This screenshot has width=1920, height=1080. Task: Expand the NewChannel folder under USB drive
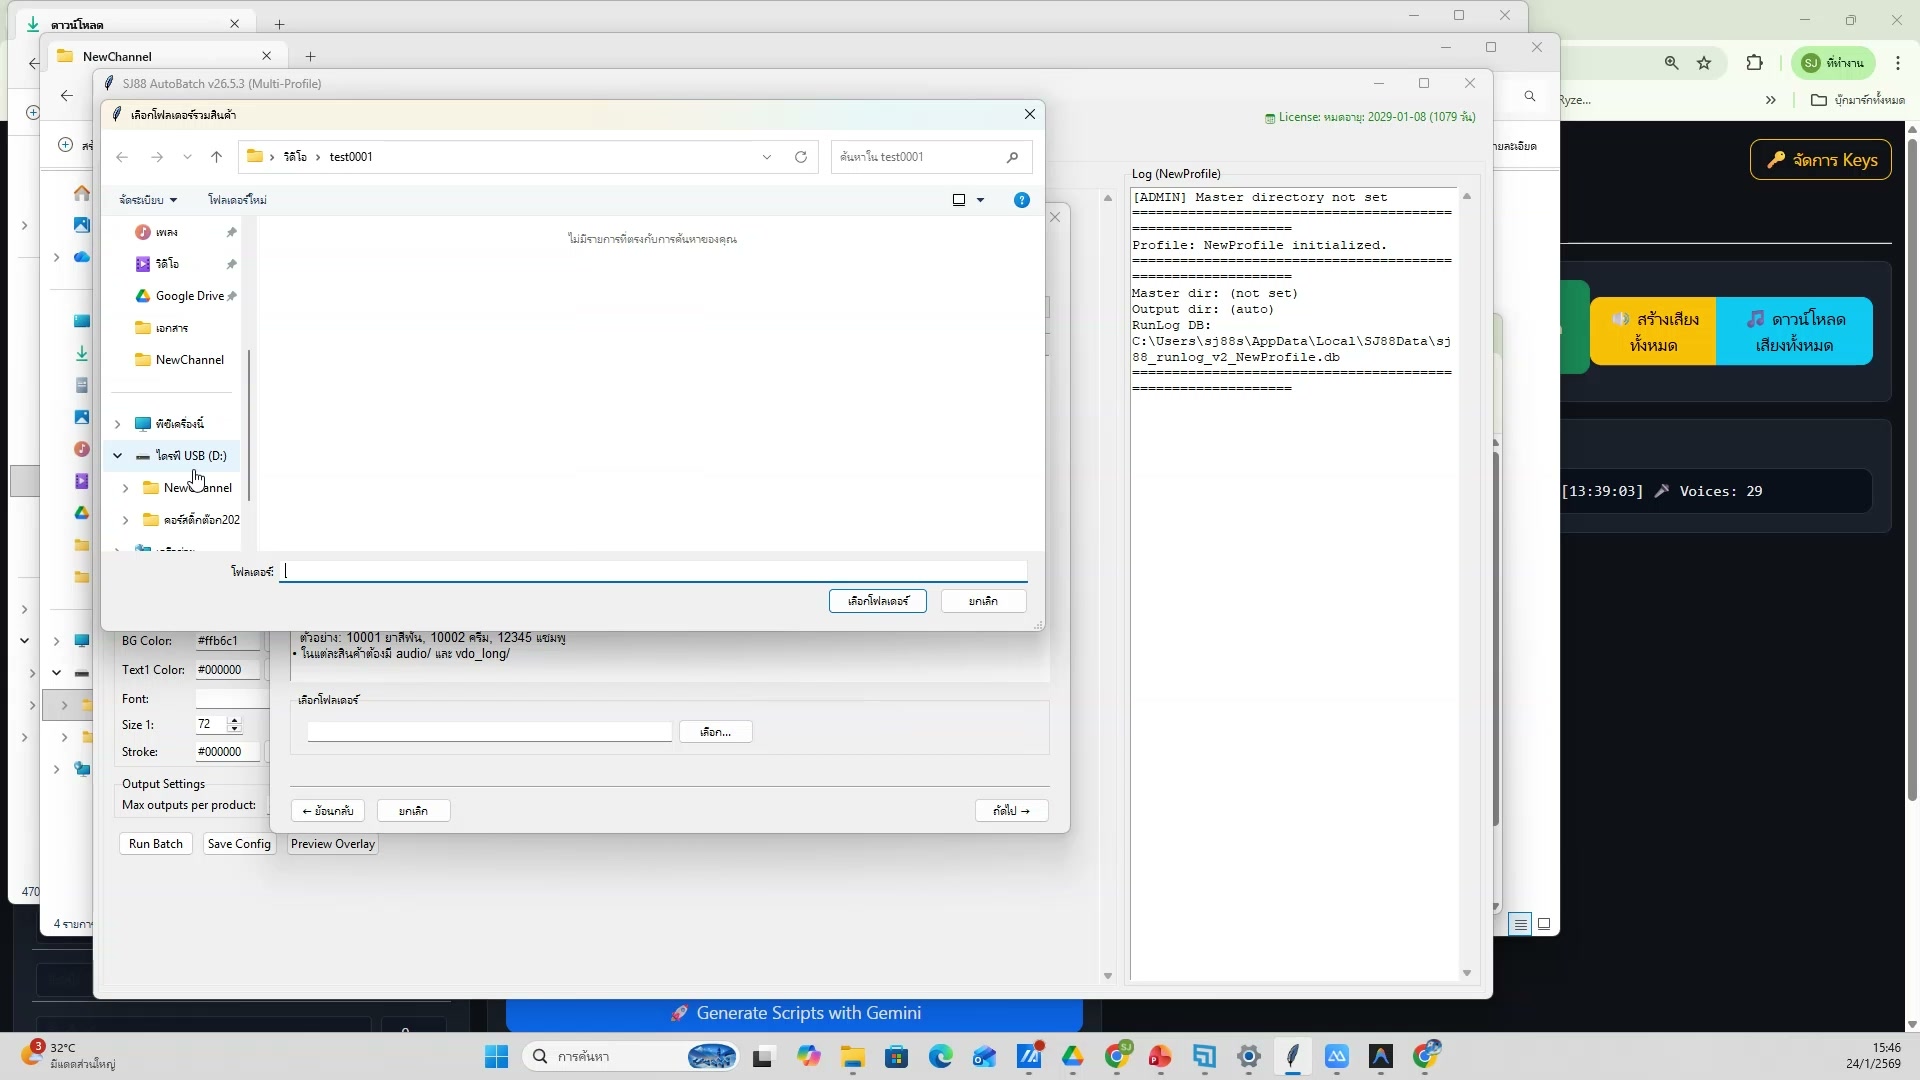pyautogui.click(x=126, y=488)
